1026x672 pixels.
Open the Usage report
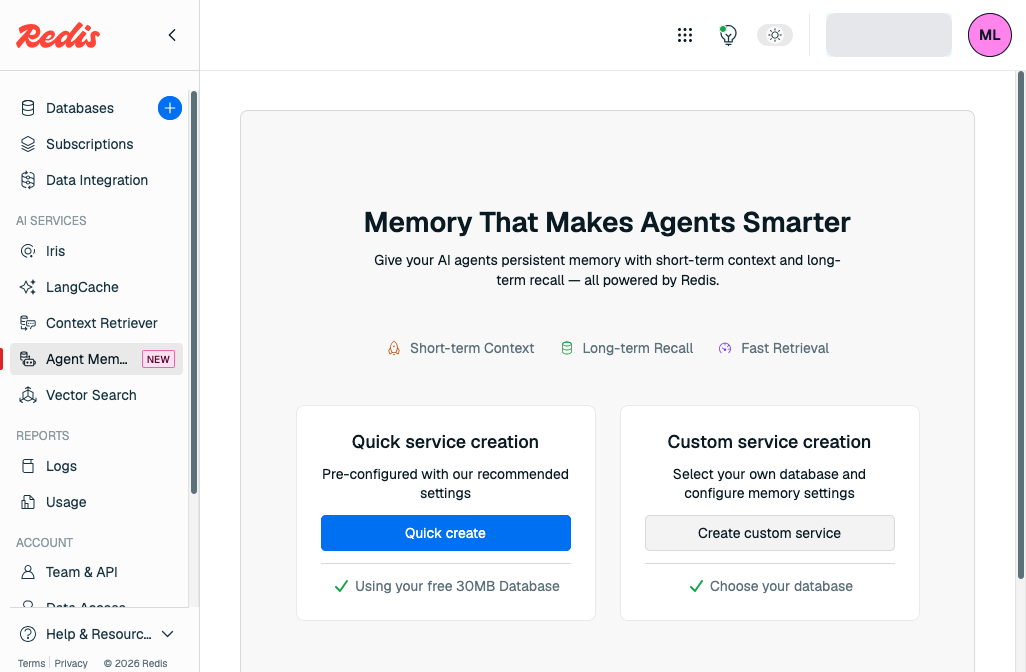click(x=66, y=502)
